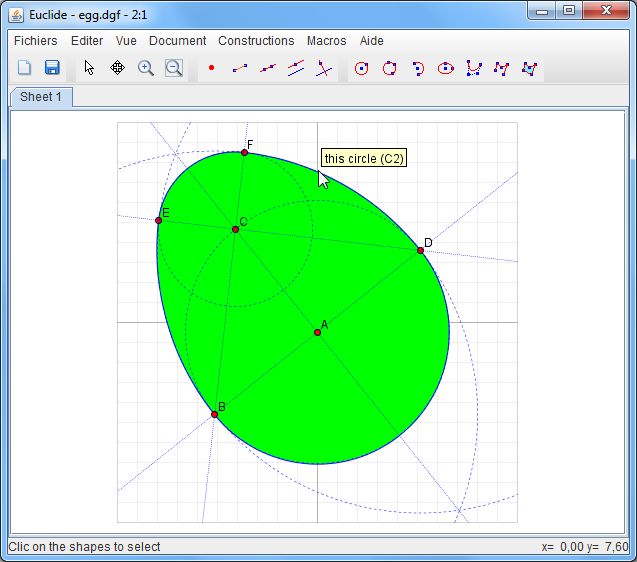The height and width of the screenshot is (562, 637).
Task: Open the Constructions menu
Action: [256, 41]
